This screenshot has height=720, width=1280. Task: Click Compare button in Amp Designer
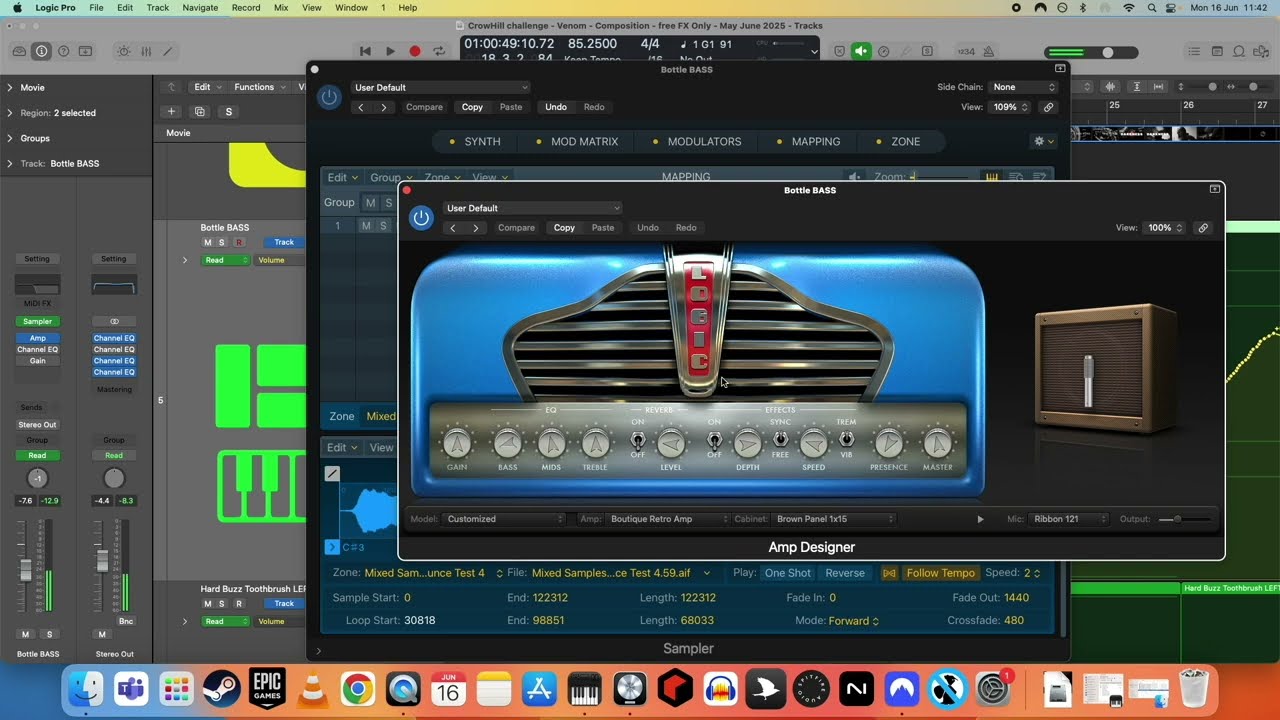(516, 228)
